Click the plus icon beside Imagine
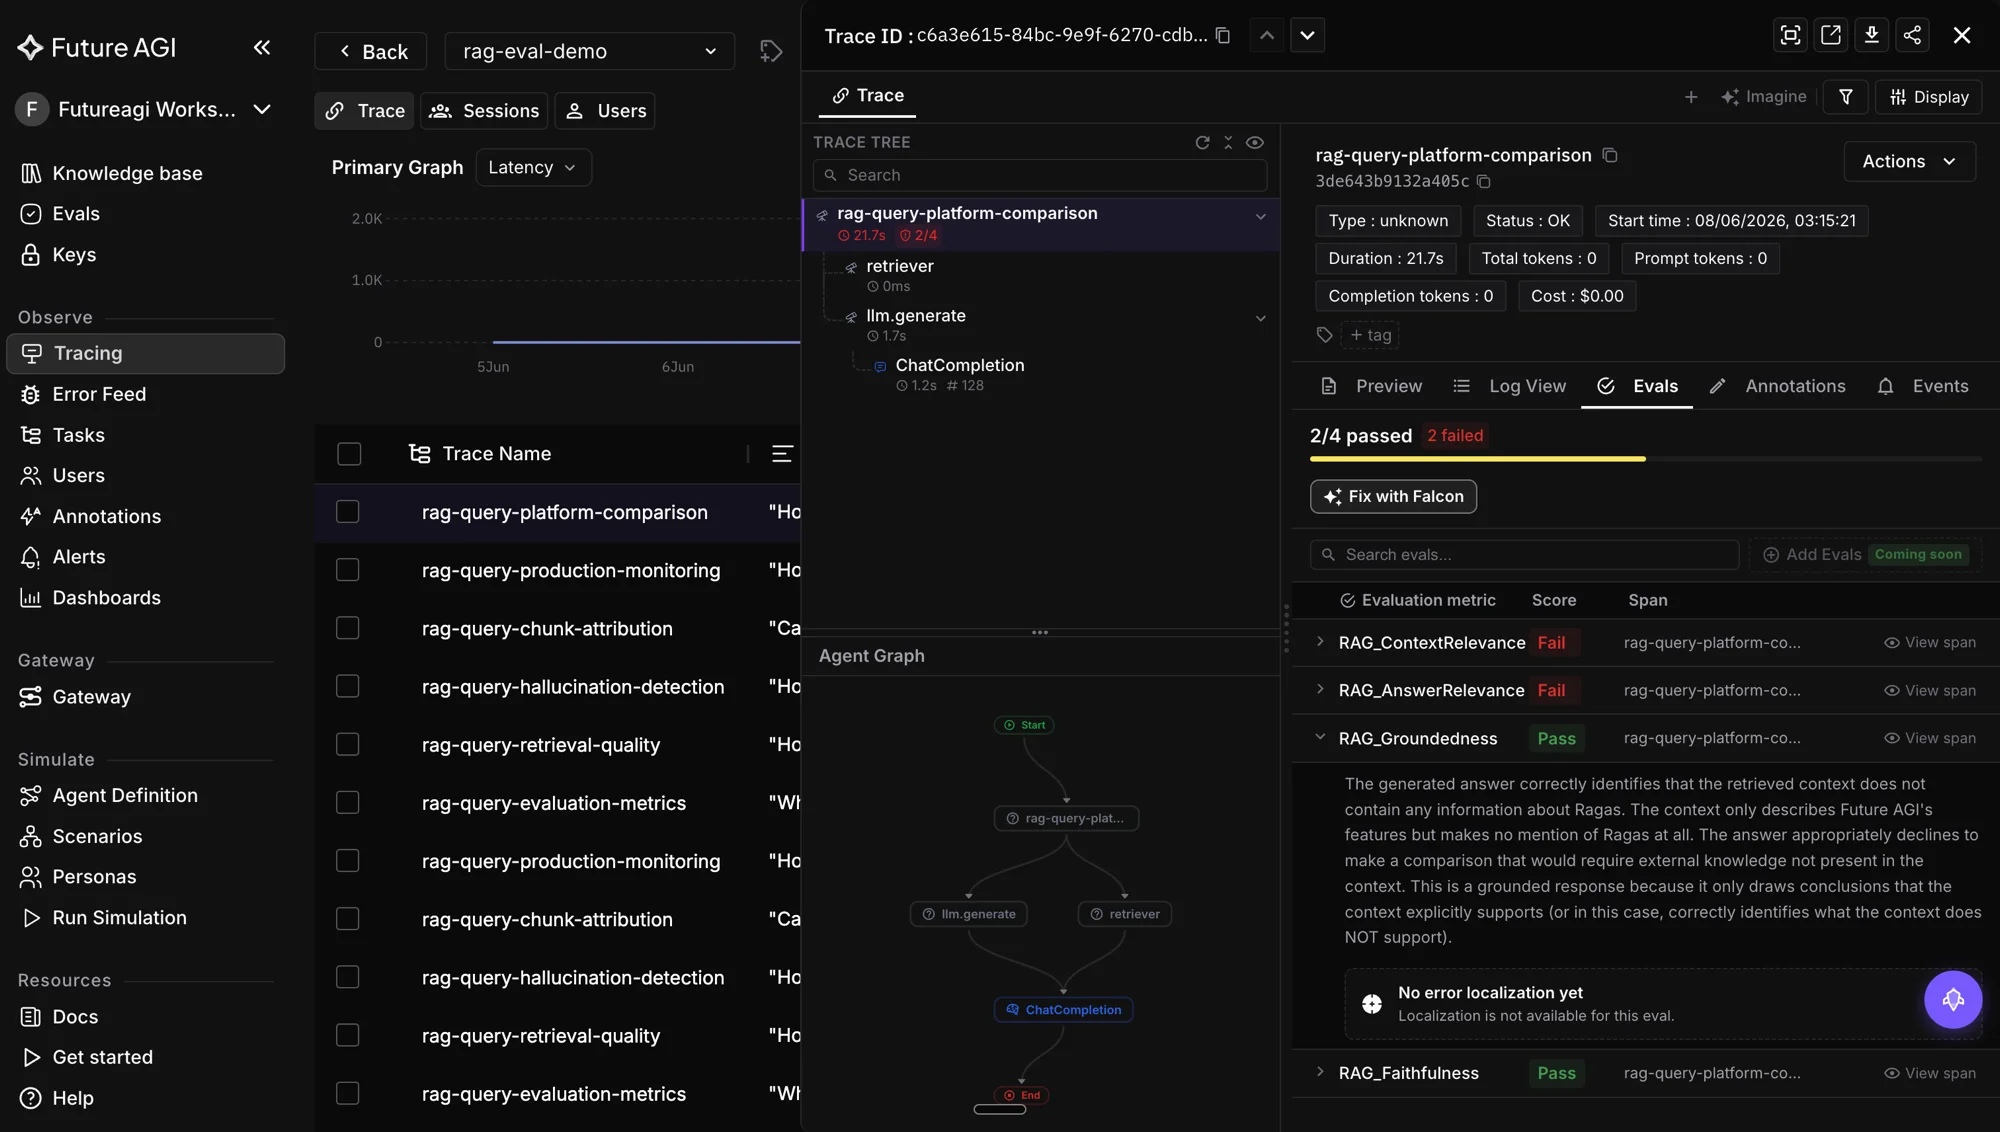The image size is (2000, 1132). (x=1691, y=97)
